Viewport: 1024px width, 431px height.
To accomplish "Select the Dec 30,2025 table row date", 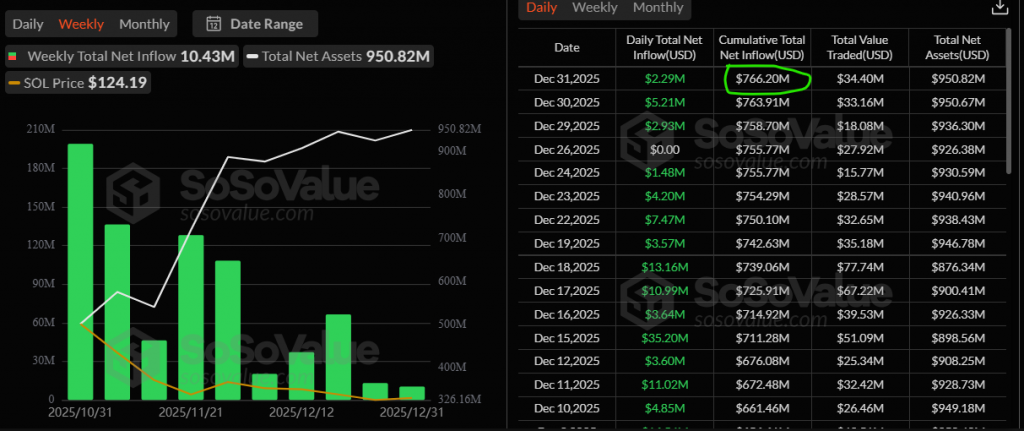I will tap(566, 101).
